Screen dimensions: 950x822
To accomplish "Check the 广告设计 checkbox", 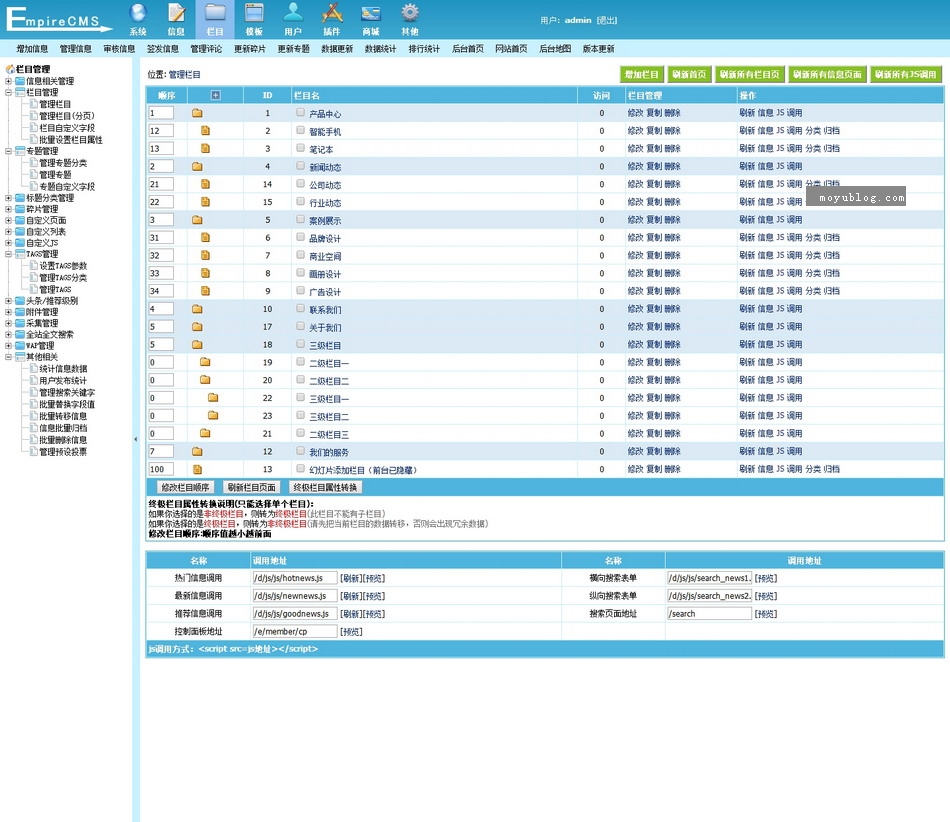I will click(301, 291).
